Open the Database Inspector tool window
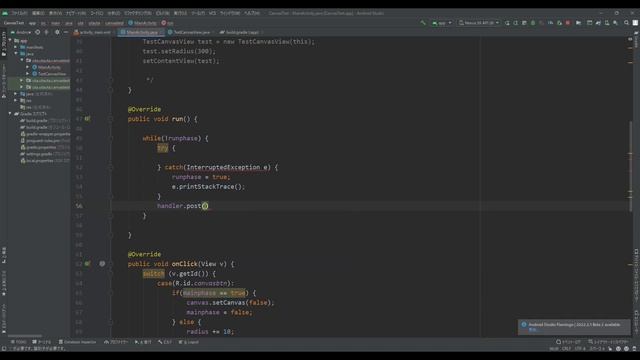Viewport: 640px width, 360px height. pos(78,342)
